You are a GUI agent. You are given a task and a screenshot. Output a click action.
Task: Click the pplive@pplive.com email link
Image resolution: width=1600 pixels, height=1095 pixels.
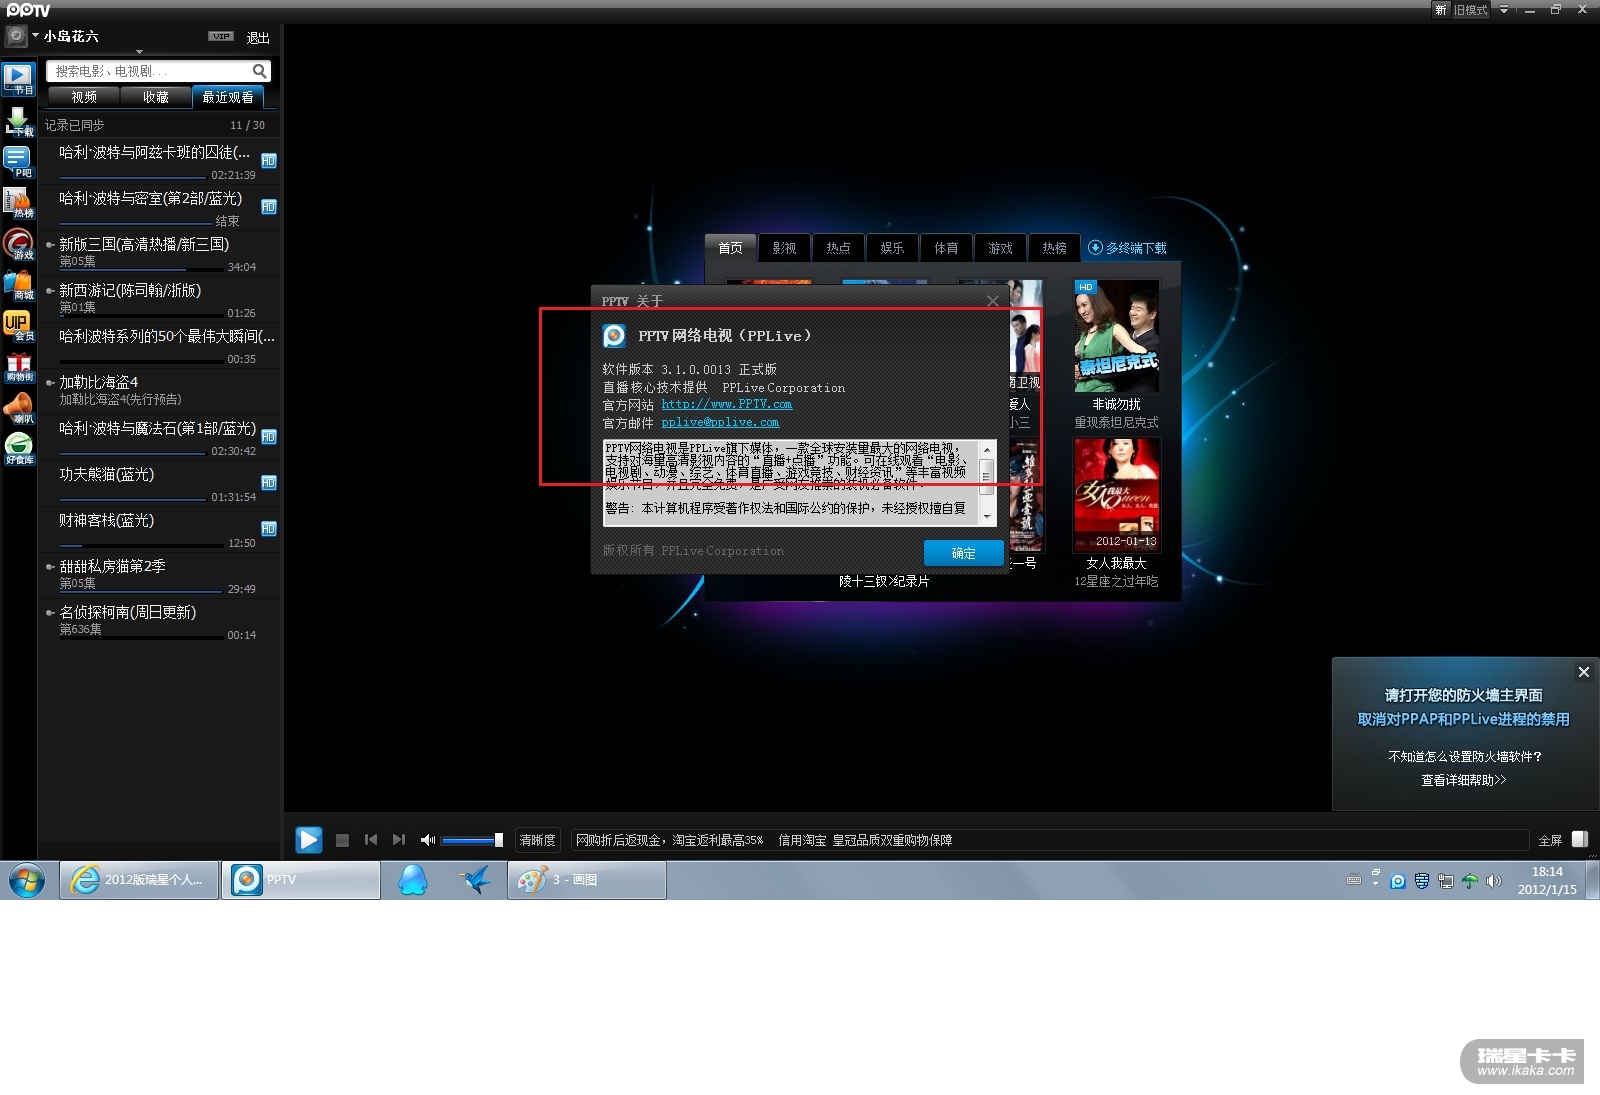(720, 422)
